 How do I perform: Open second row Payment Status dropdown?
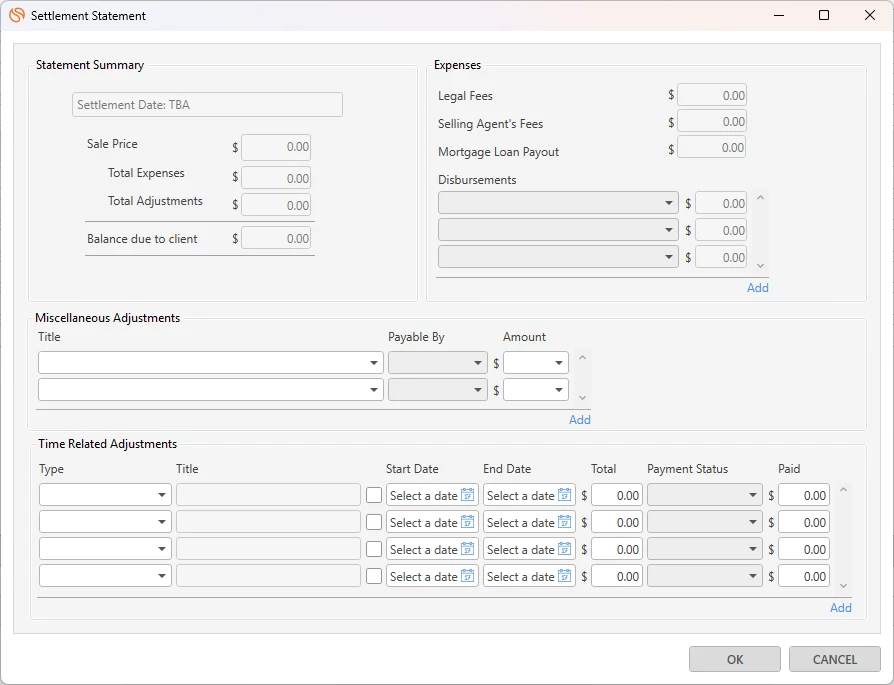[x=705, y=522]
